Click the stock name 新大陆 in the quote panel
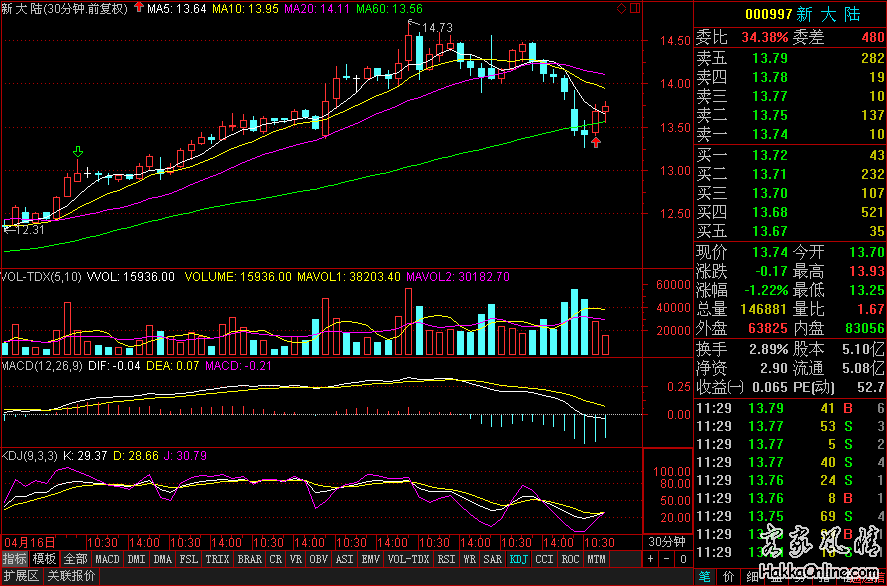887x586 pixels. pos(828,15)
